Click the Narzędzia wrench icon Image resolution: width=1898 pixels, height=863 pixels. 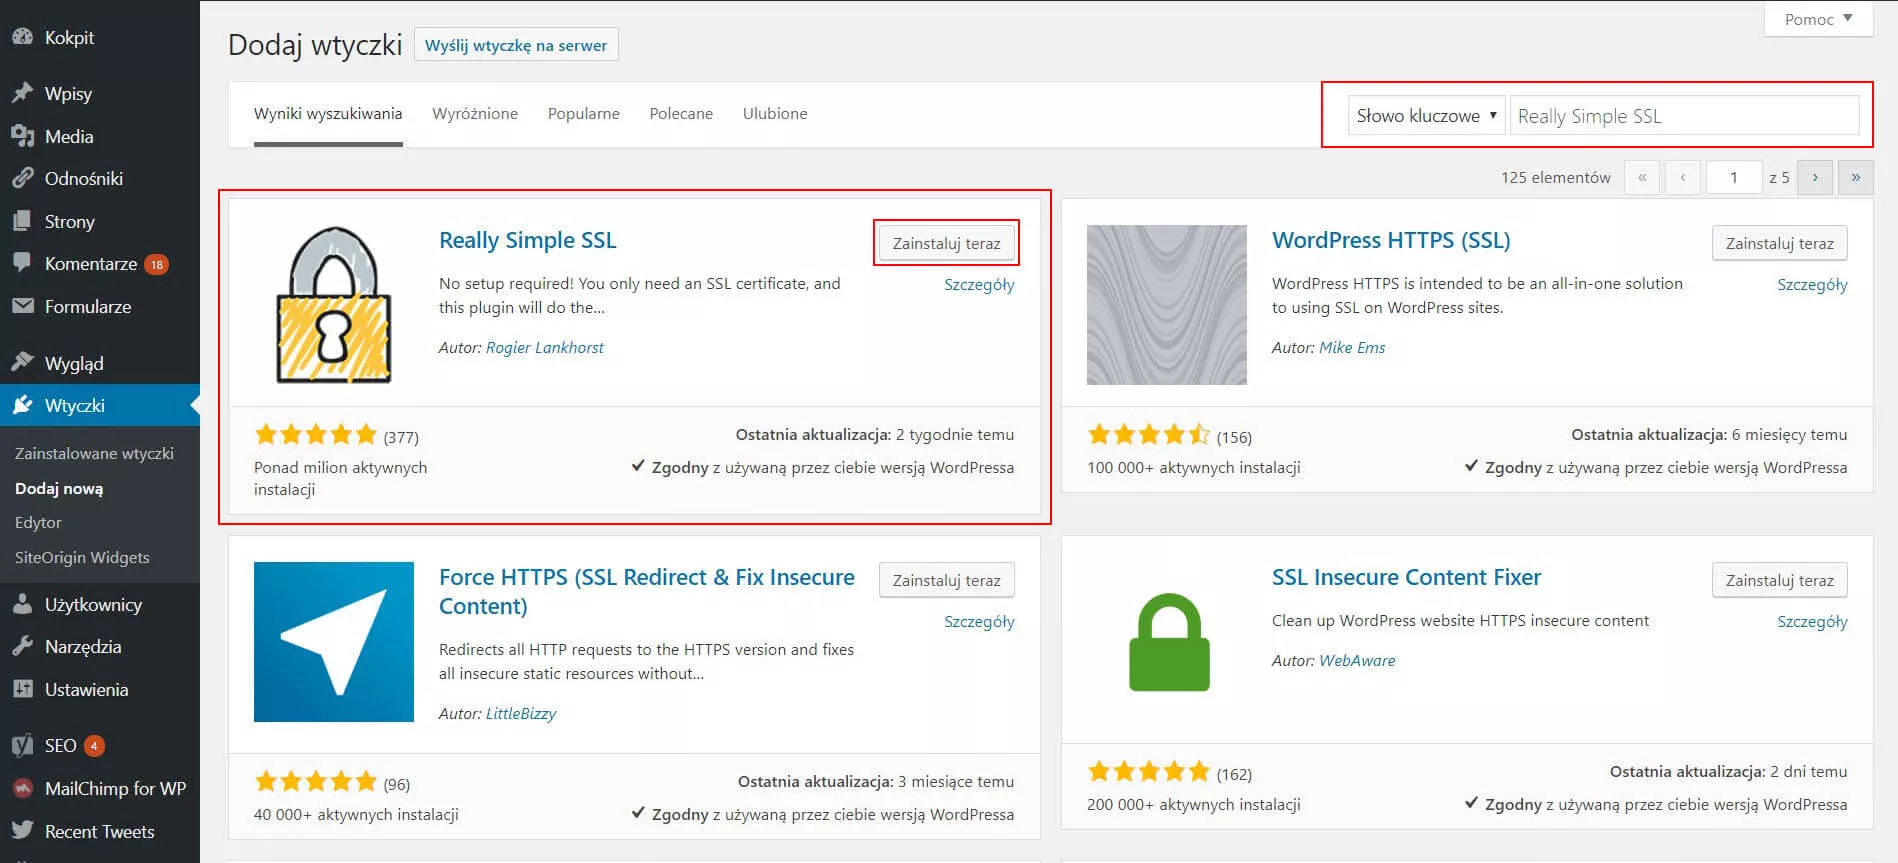22,646
